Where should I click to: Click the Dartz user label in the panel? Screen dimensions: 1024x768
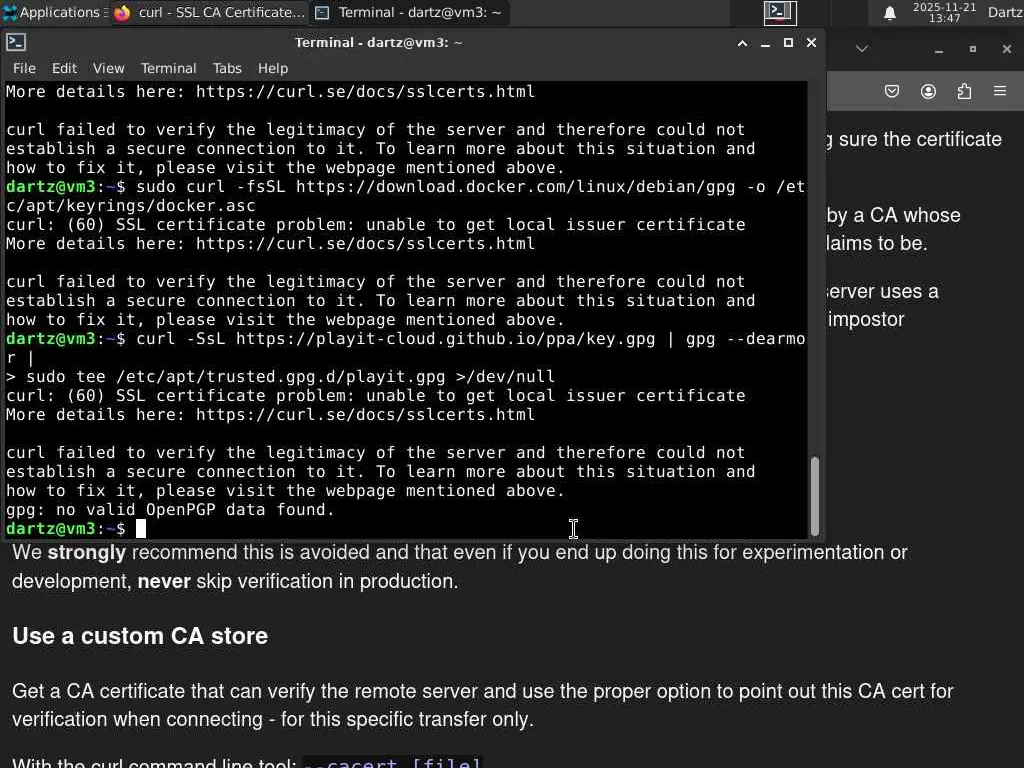(x=1004, y=12)
